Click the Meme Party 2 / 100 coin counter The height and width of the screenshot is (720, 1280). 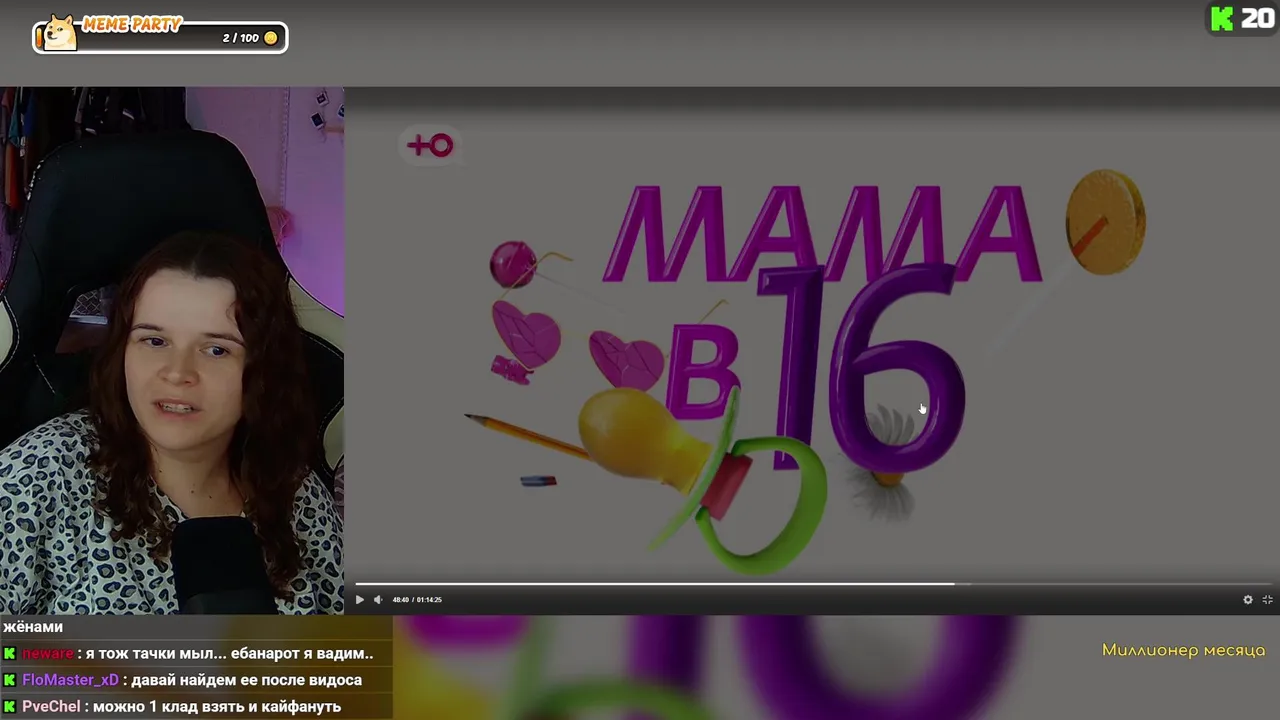tap(250, 38)
